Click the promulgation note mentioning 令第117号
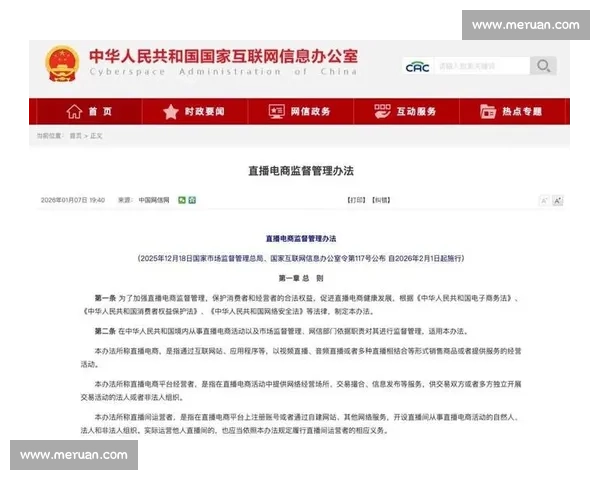The image size is (600, 480). point(301,258)
